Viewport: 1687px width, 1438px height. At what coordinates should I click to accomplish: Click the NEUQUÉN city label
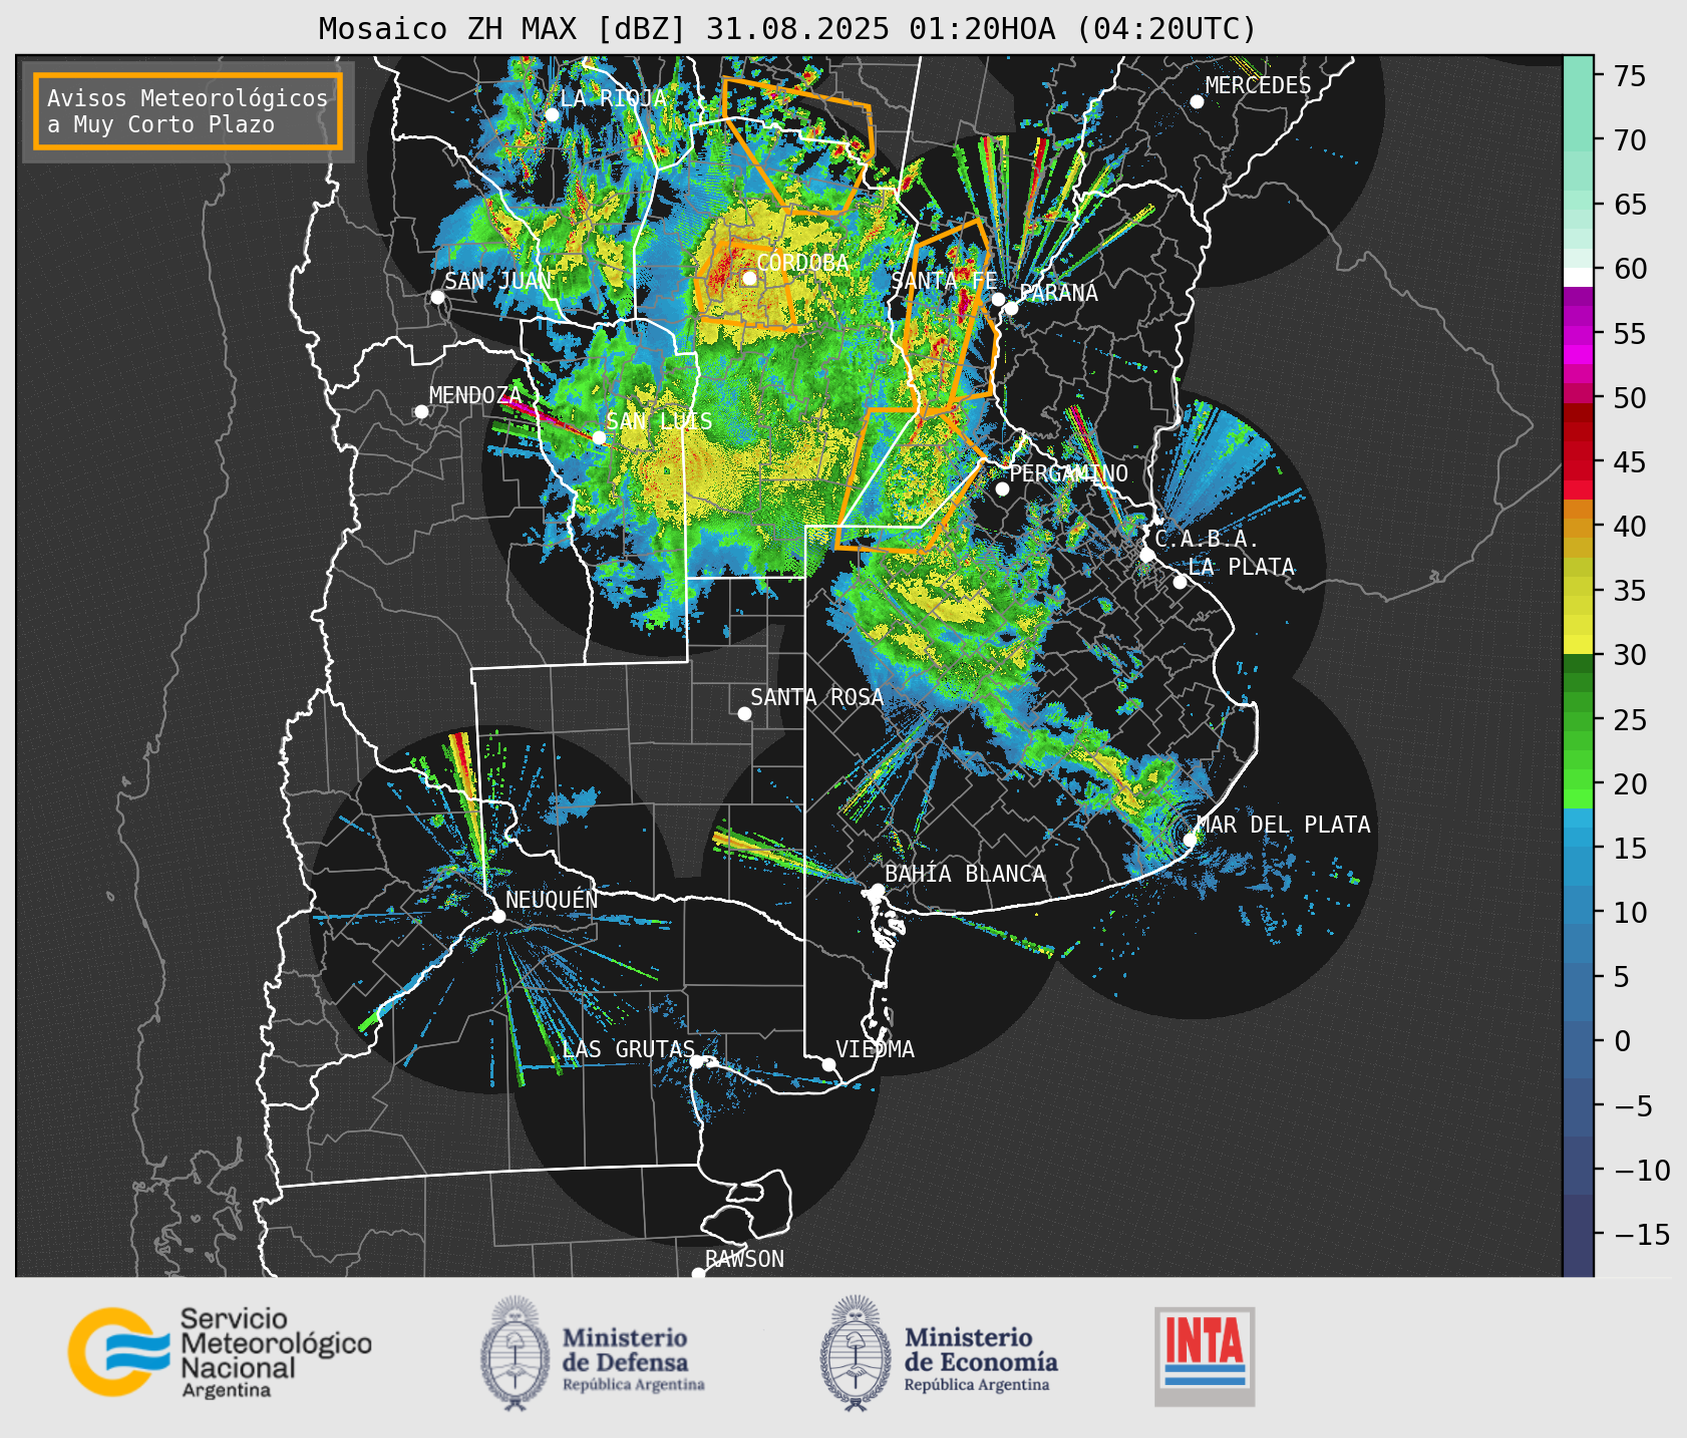(551, 899)
